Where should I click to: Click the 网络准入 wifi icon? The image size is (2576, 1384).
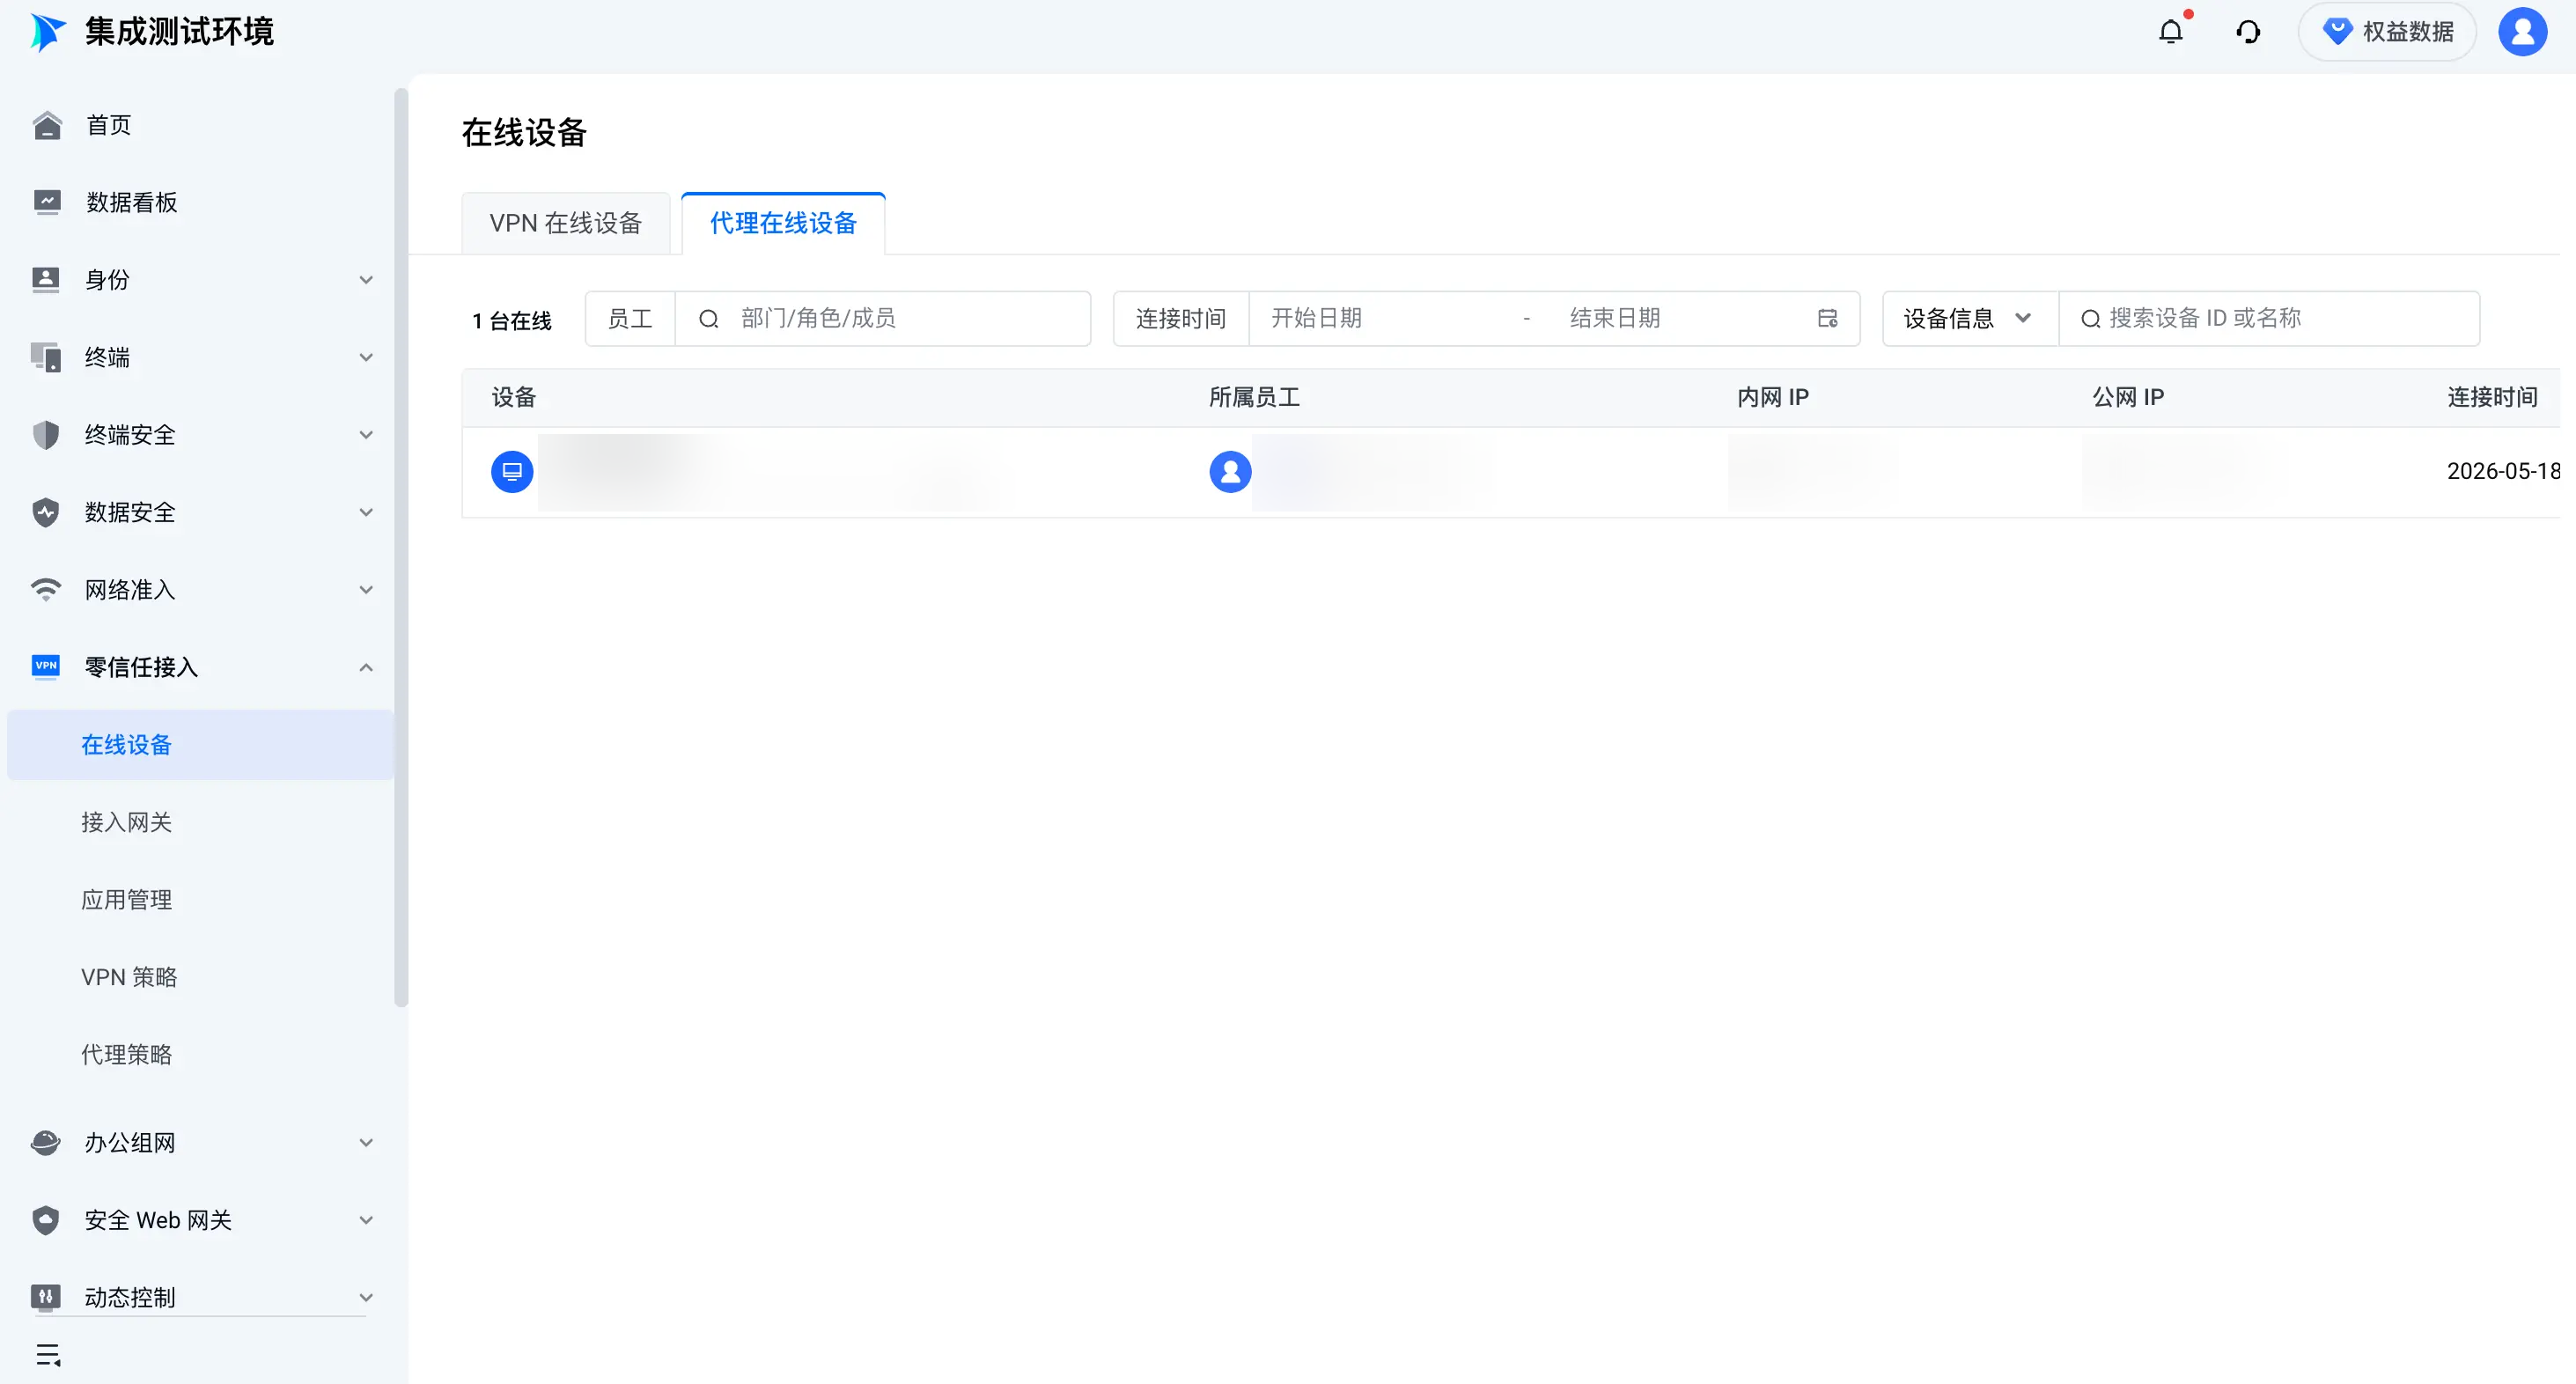(46, 590)
